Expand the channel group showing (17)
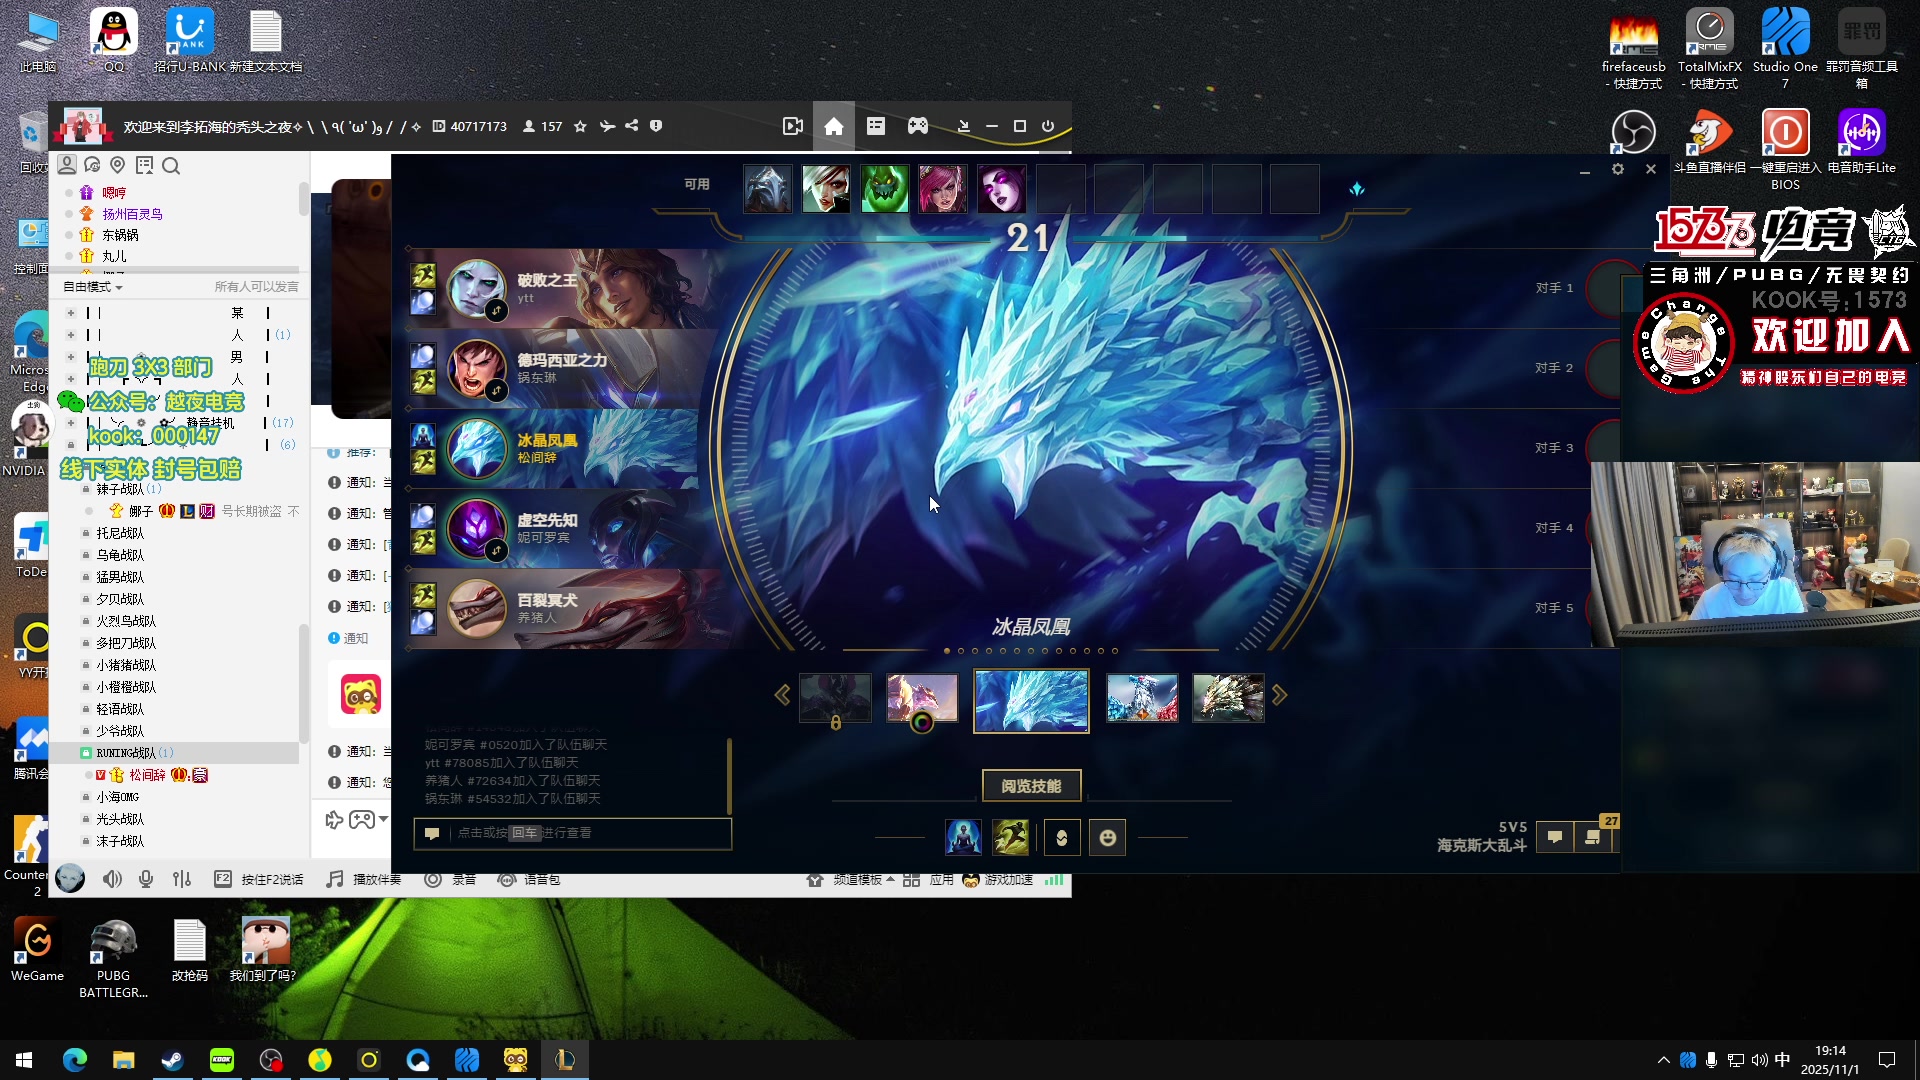The height and width of the screenshot is (1080, 1920). [71, 423]
